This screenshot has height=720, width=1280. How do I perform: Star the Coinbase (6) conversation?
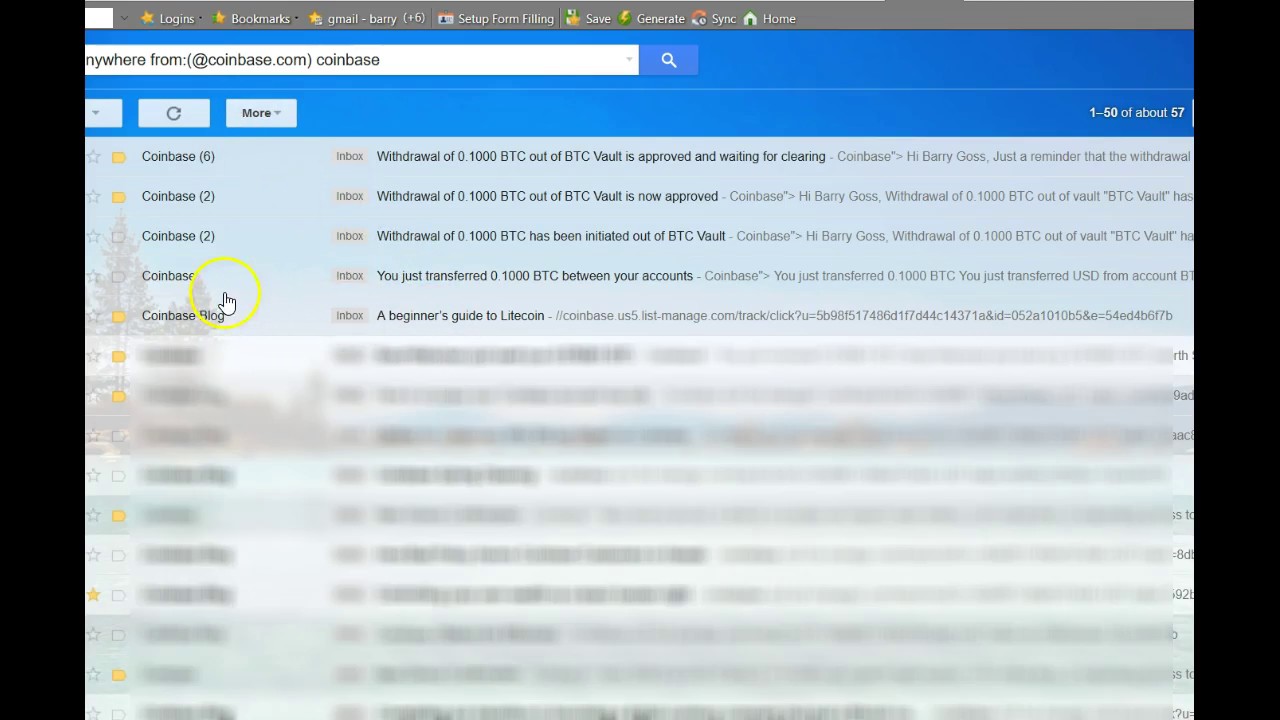94,157
